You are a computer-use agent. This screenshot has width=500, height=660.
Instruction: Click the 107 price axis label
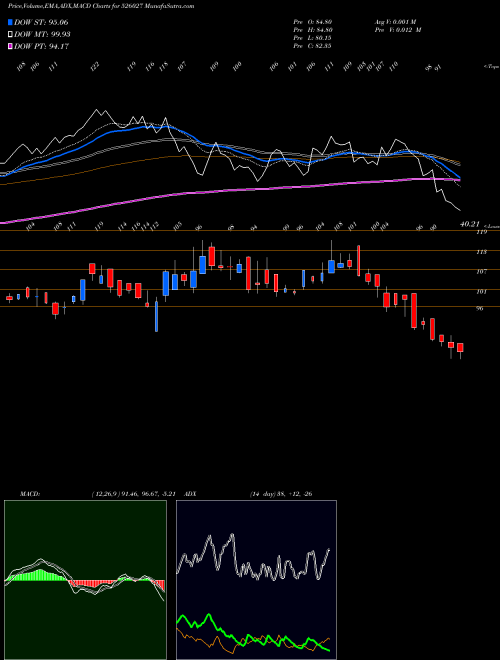(x=481, y=271)
